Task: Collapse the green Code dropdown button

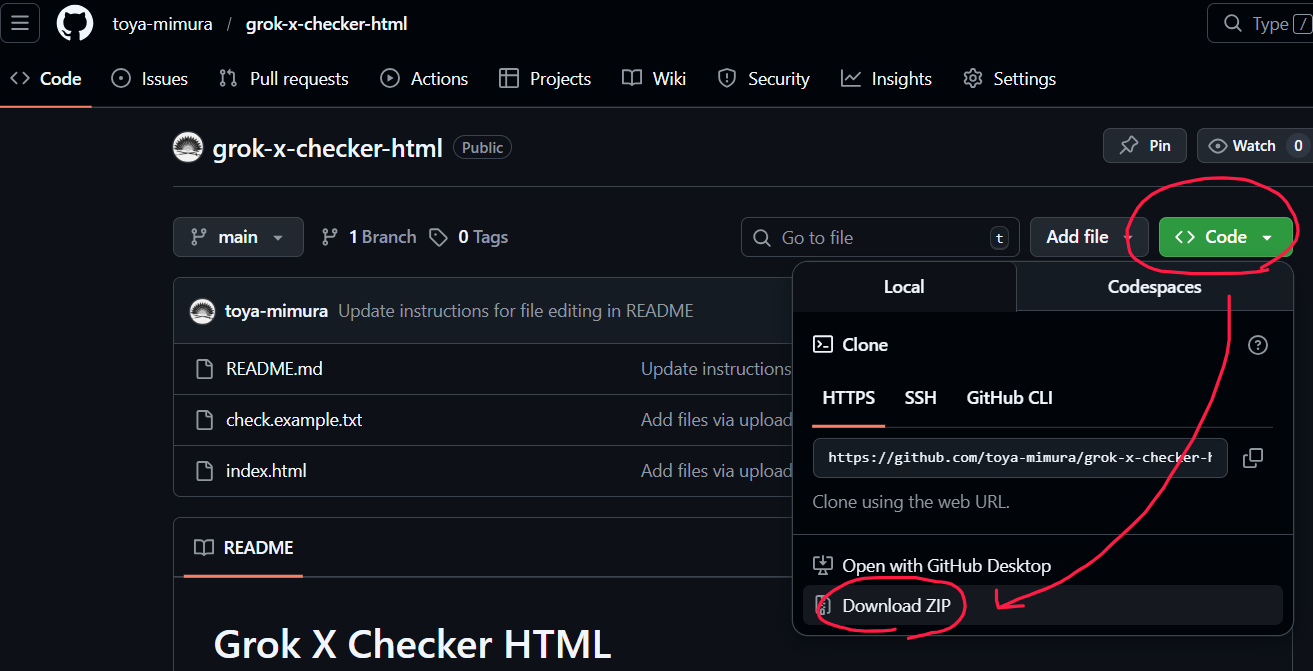Action: click(x=1225, y=237)
